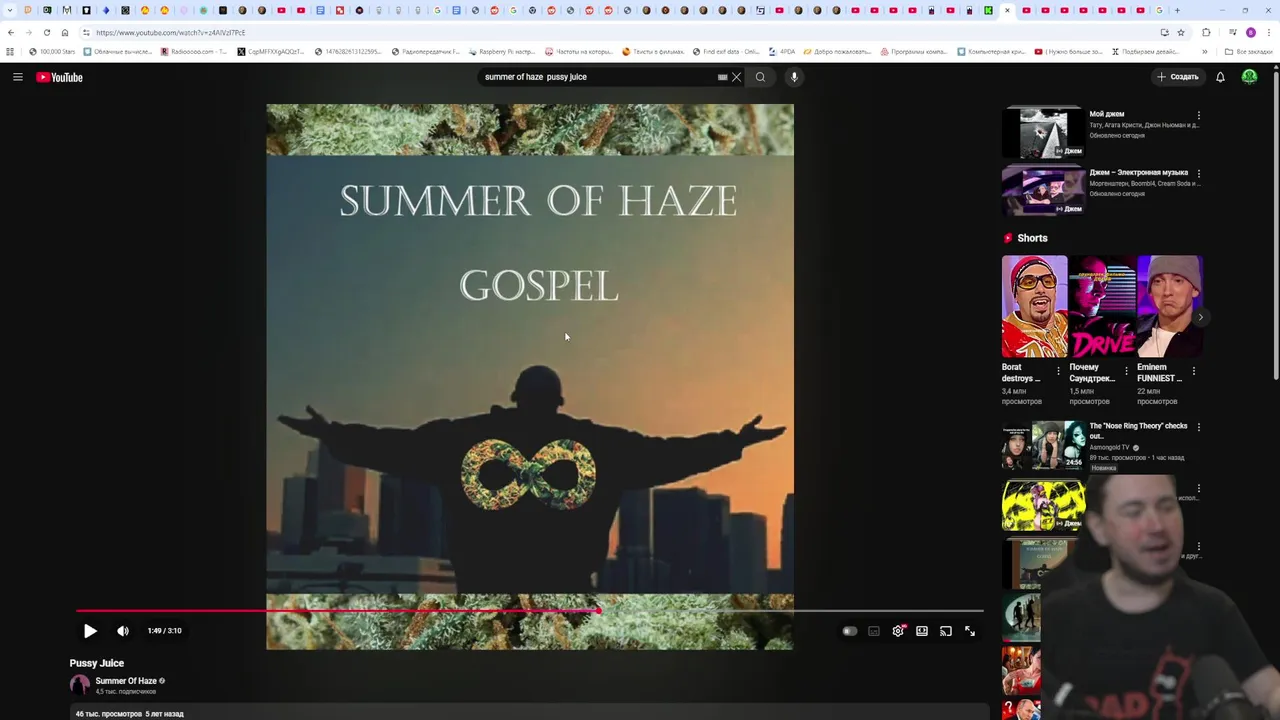Click the Shorts section heading

(x=1032, y=238)
